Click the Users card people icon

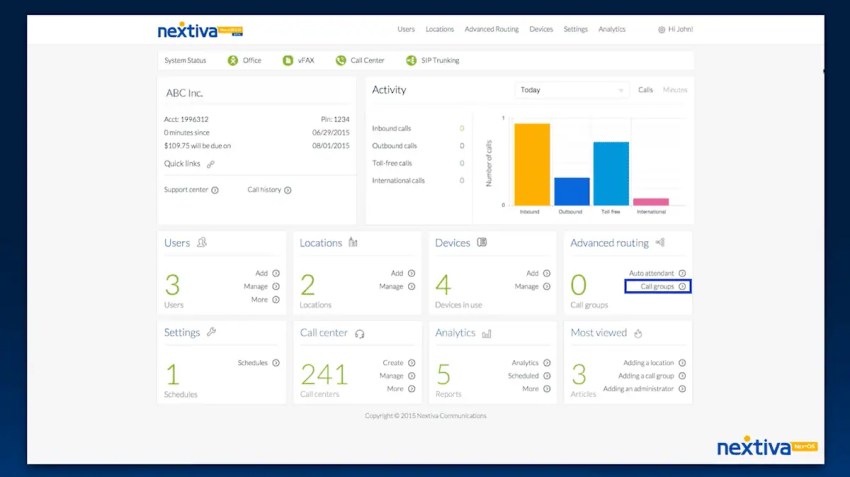pyautogui.click(x=202, y=242)
